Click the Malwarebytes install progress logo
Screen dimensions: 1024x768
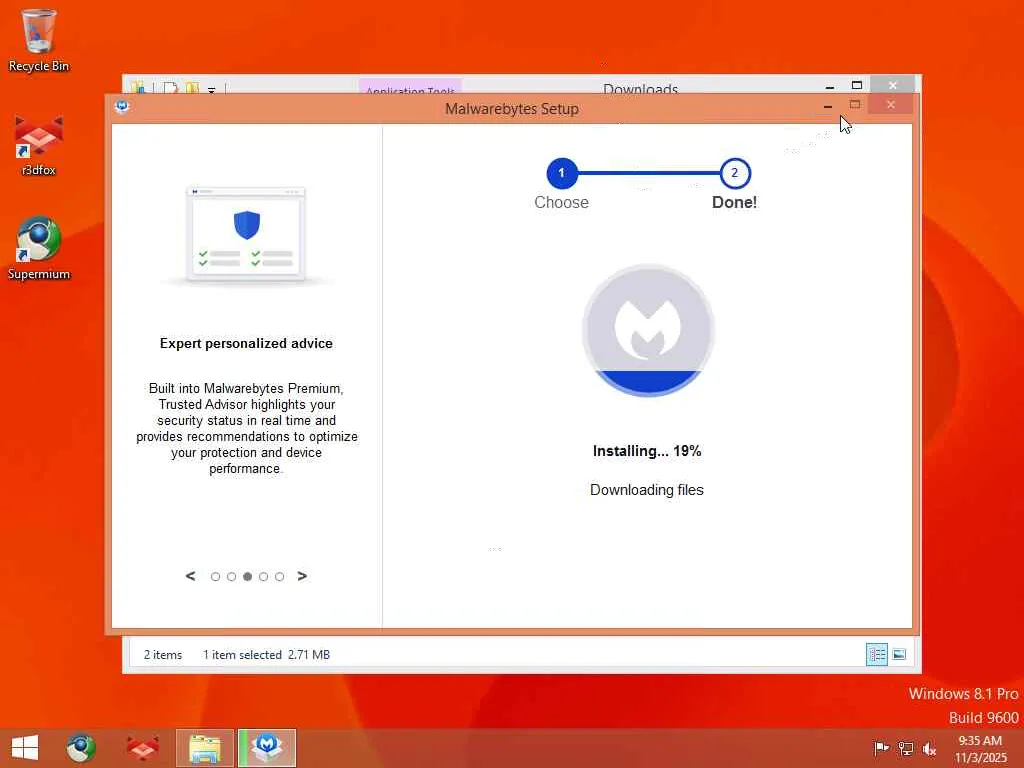click(x=648, y=330)
